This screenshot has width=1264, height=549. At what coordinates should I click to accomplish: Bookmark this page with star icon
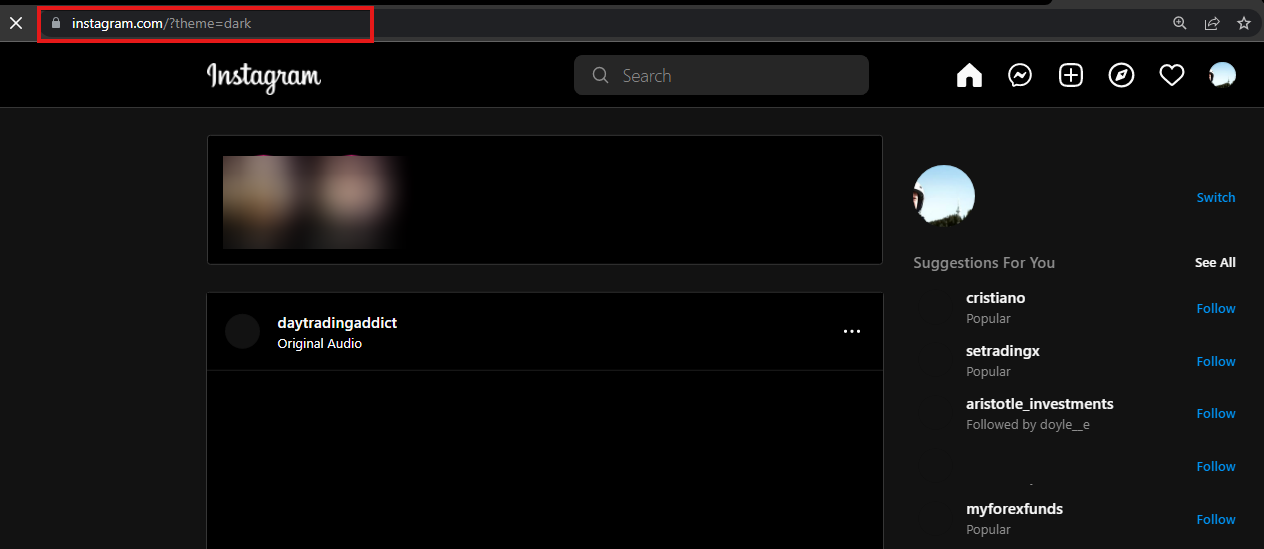coord(1244,23)
